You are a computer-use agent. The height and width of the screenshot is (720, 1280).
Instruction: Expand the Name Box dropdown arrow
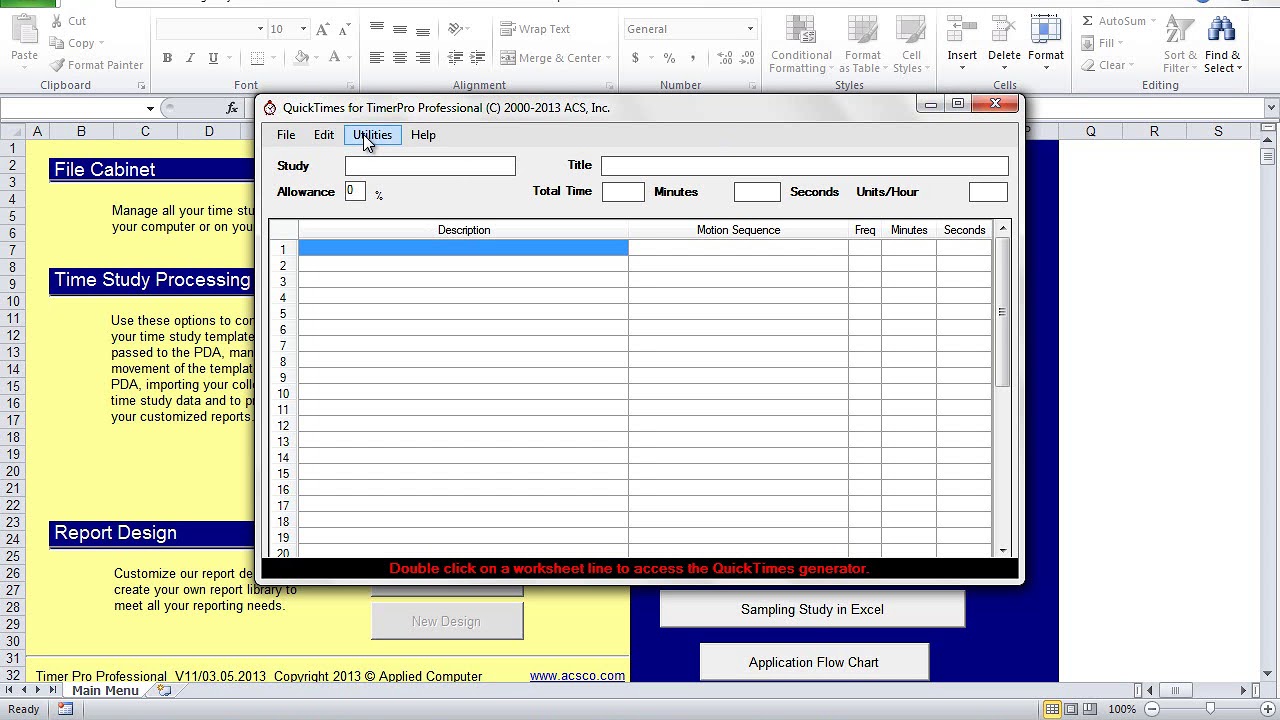point(150,108)
